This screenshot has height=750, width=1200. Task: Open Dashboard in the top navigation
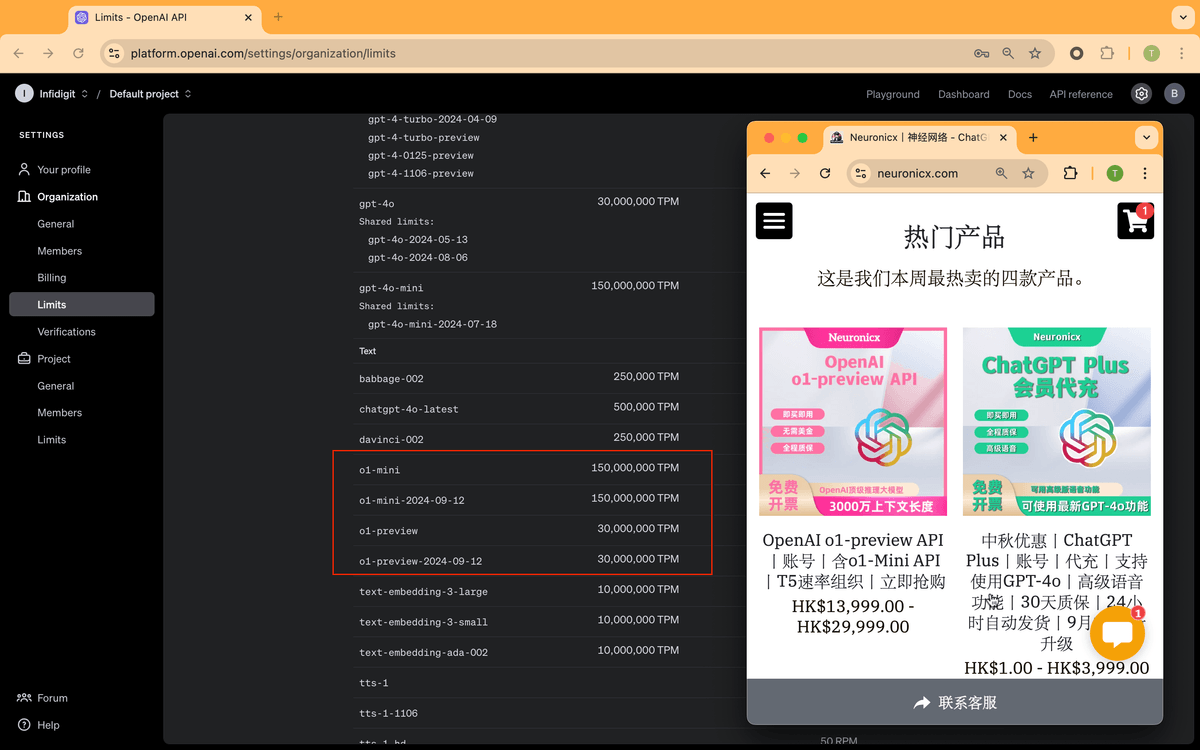click(x=964, y=94)
